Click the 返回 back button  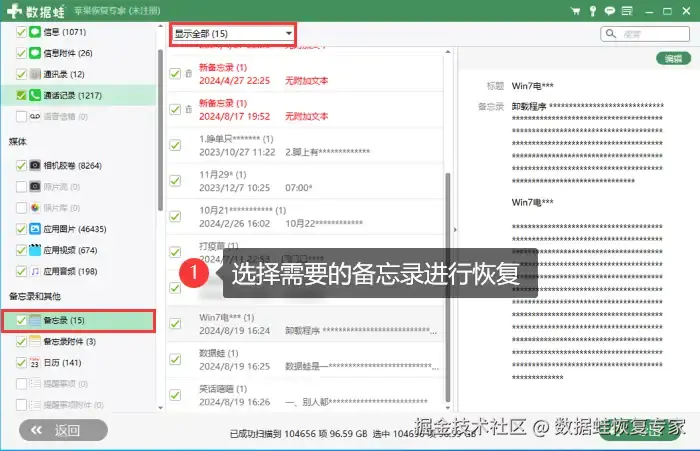(63, 430)
